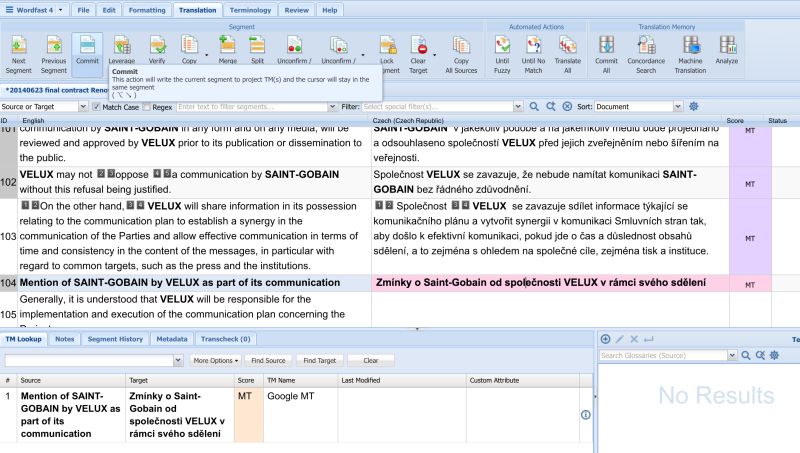Open glossary settings gear icon
Screen dimensions: 800x453
[x=774, y=356]
